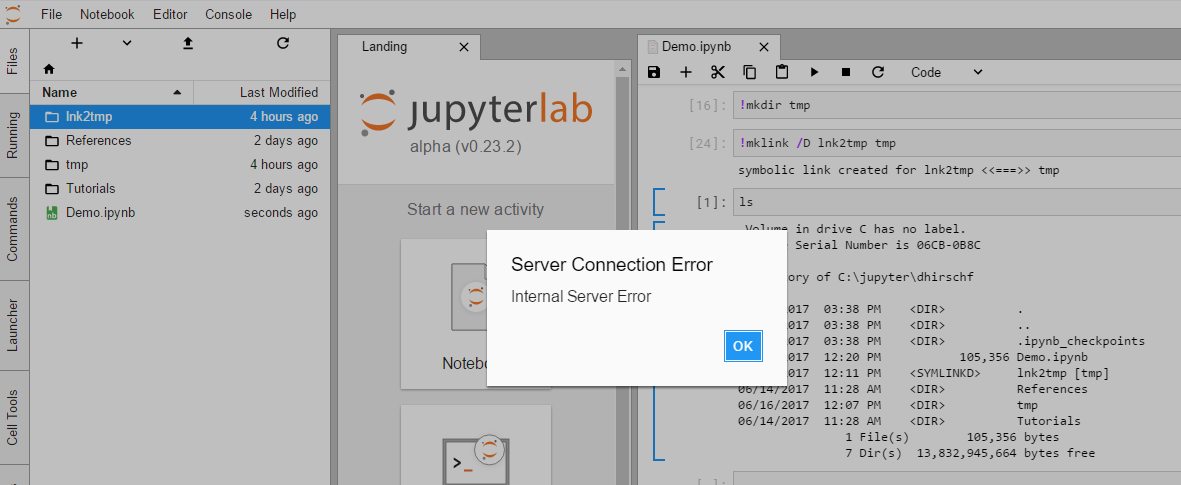Select the tmp folder in the file list

(x=180, y=164)
